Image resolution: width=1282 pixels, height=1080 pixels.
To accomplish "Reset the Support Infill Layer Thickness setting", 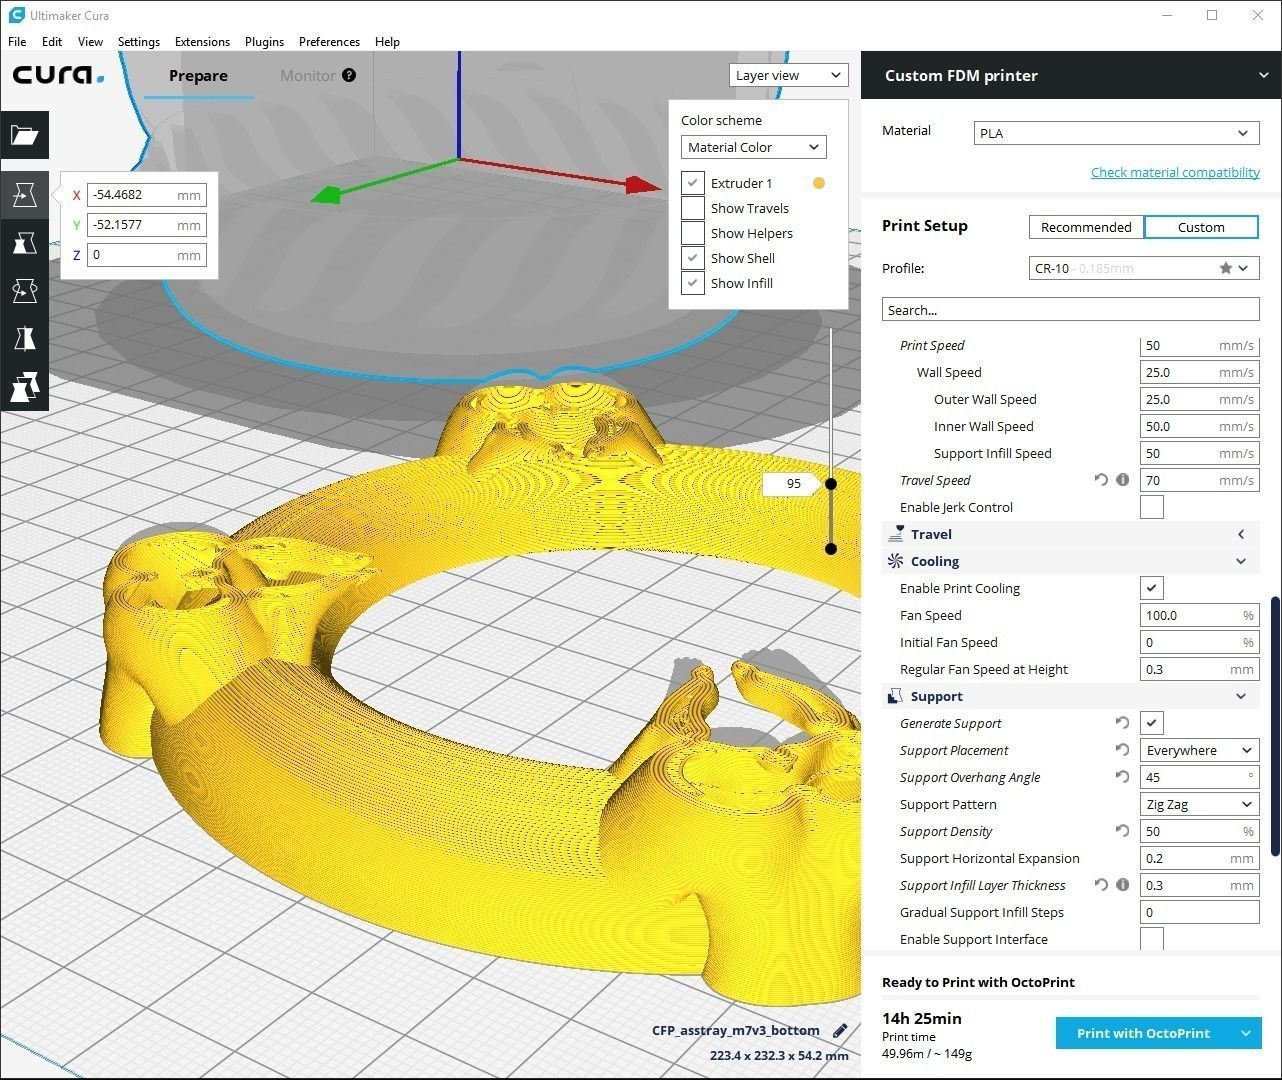I will coord(1101,885).
